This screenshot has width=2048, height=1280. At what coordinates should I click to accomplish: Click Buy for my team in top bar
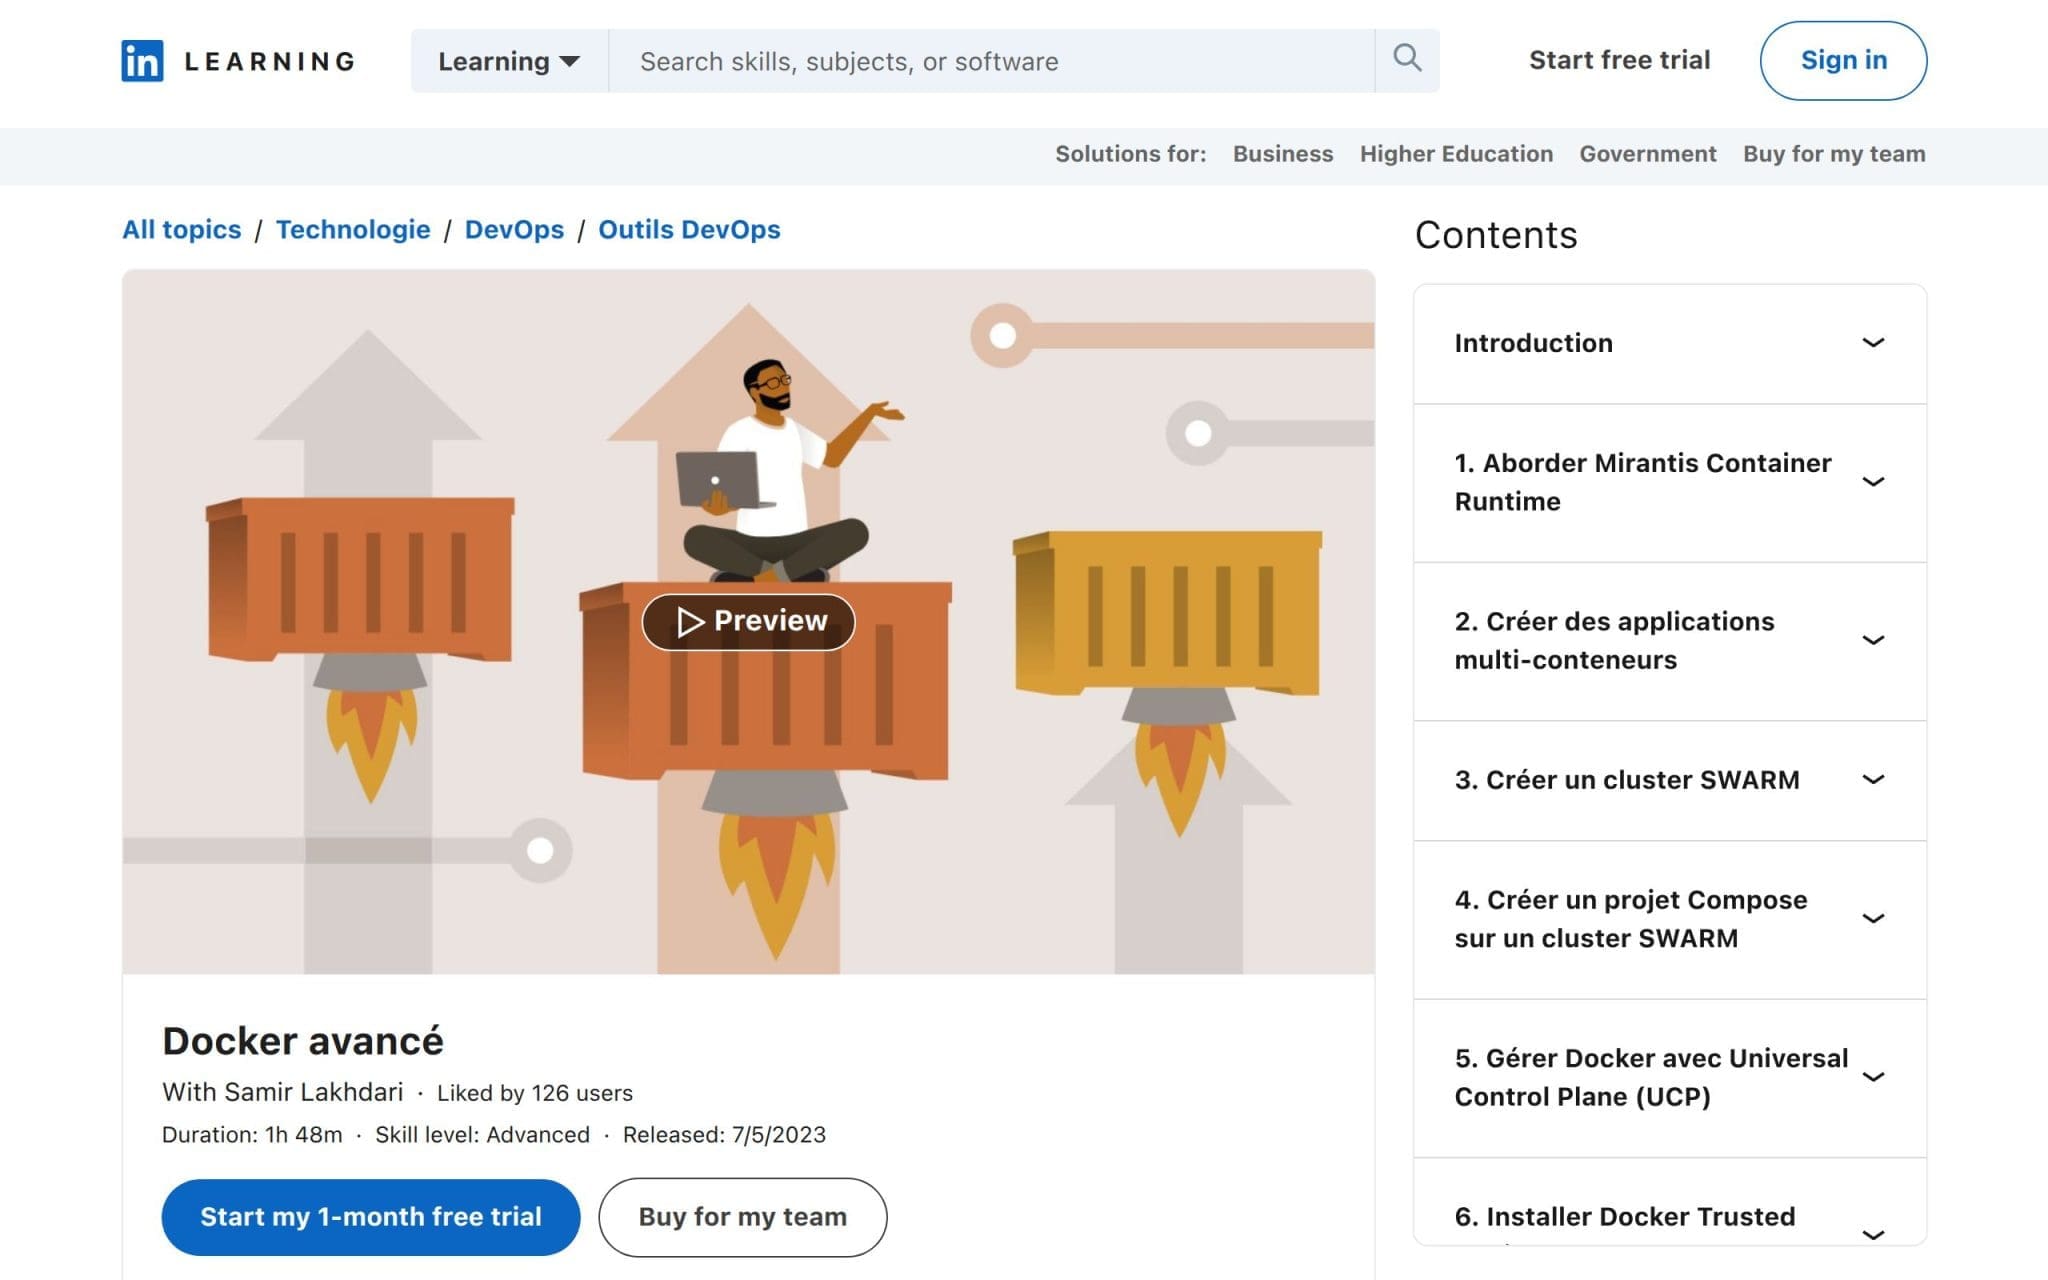click(1834, 154)
